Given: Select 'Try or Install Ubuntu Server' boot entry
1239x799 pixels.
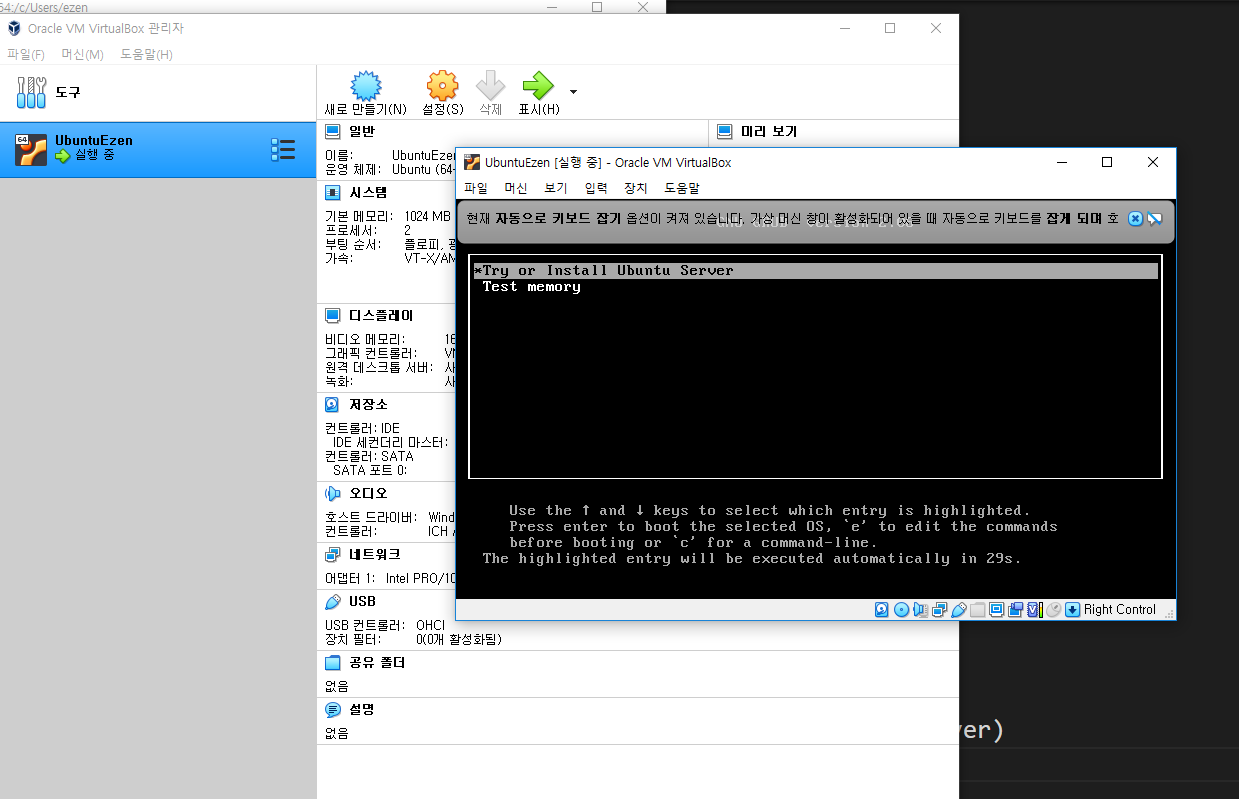Looking at the screenshot, I should [x=815, y=271].
